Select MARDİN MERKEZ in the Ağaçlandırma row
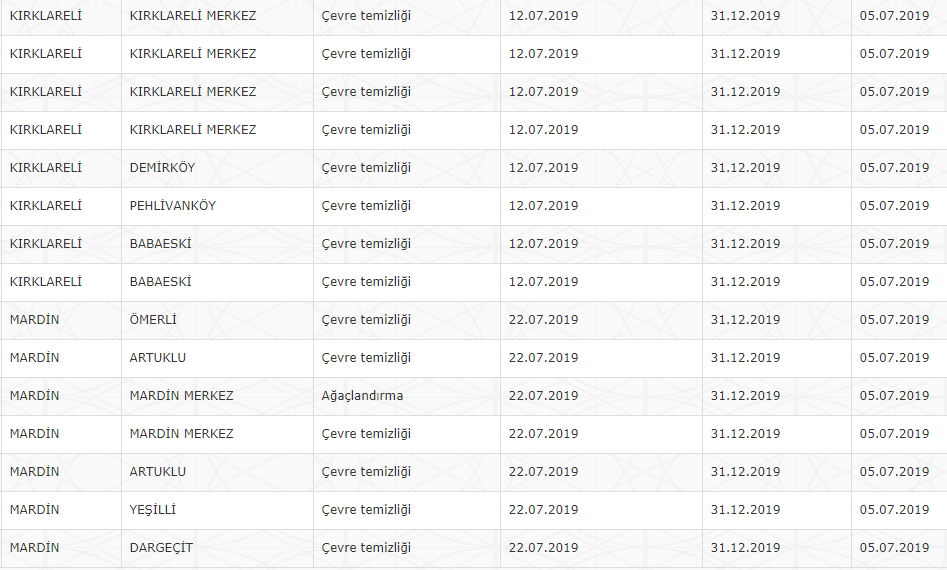The image size is (947, 570). 181,396
